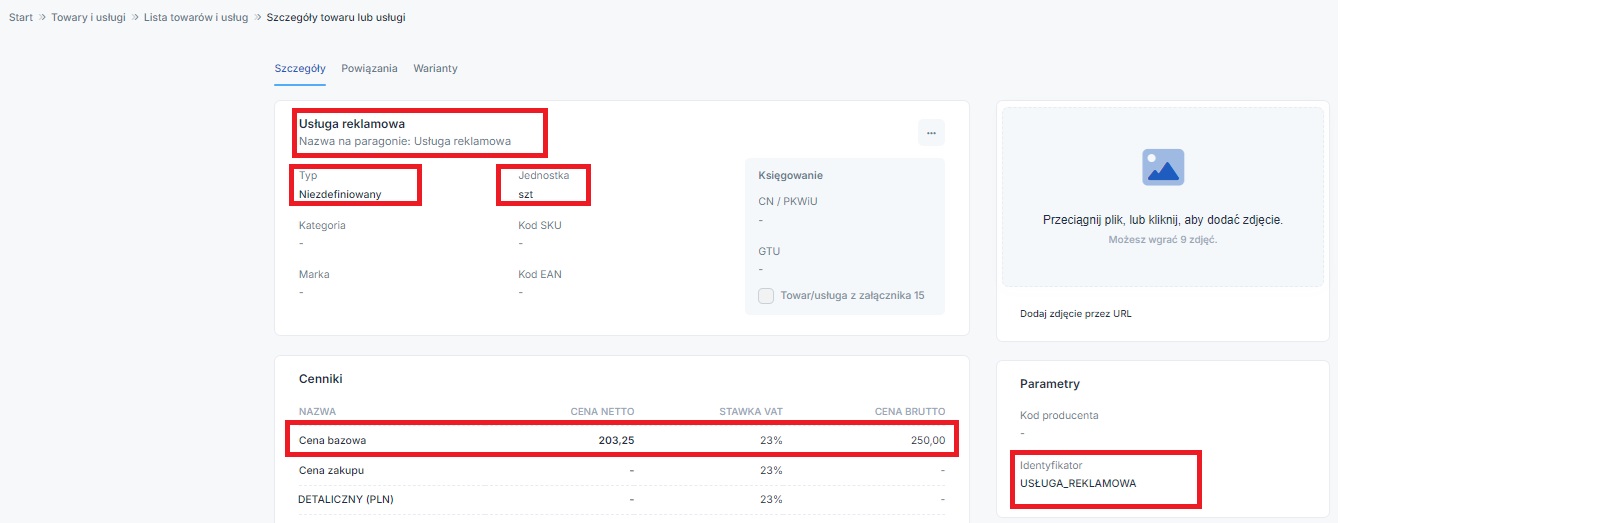This screenshot has height=523, width=1623.
Task: Click the szt unit value
Action: [526, 195]
